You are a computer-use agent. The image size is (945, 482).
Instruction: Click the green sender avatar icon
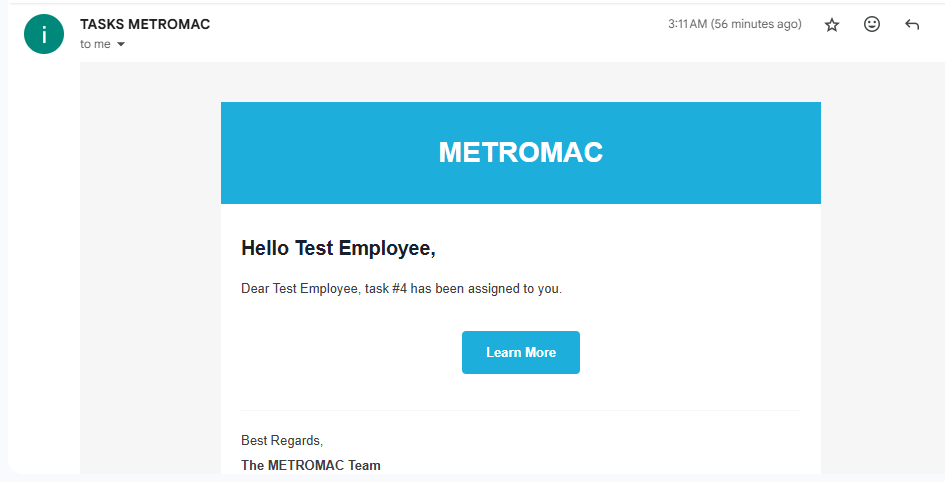44,35
